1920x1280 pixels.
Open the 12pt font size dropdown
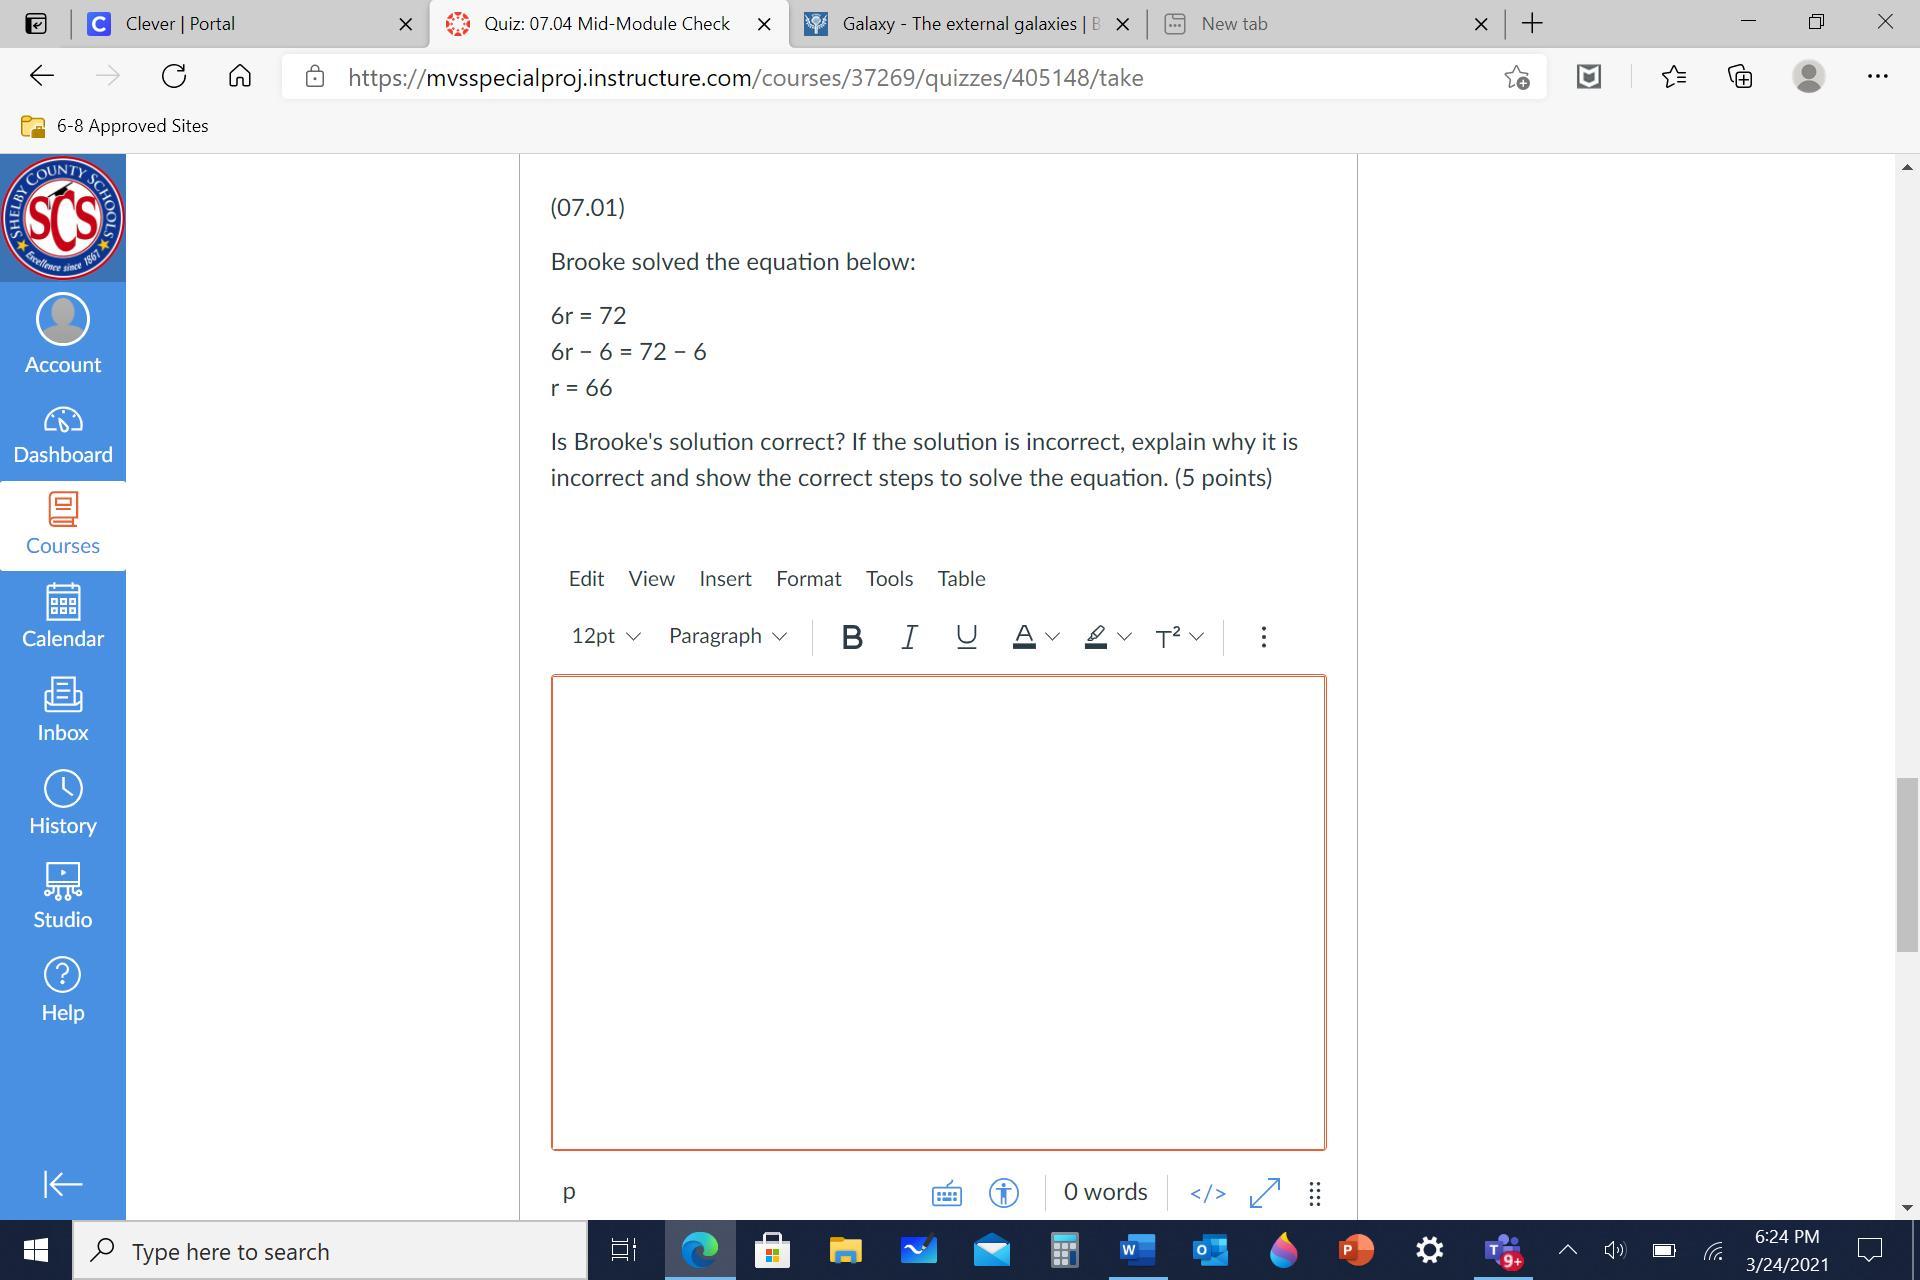pos(605,637)
